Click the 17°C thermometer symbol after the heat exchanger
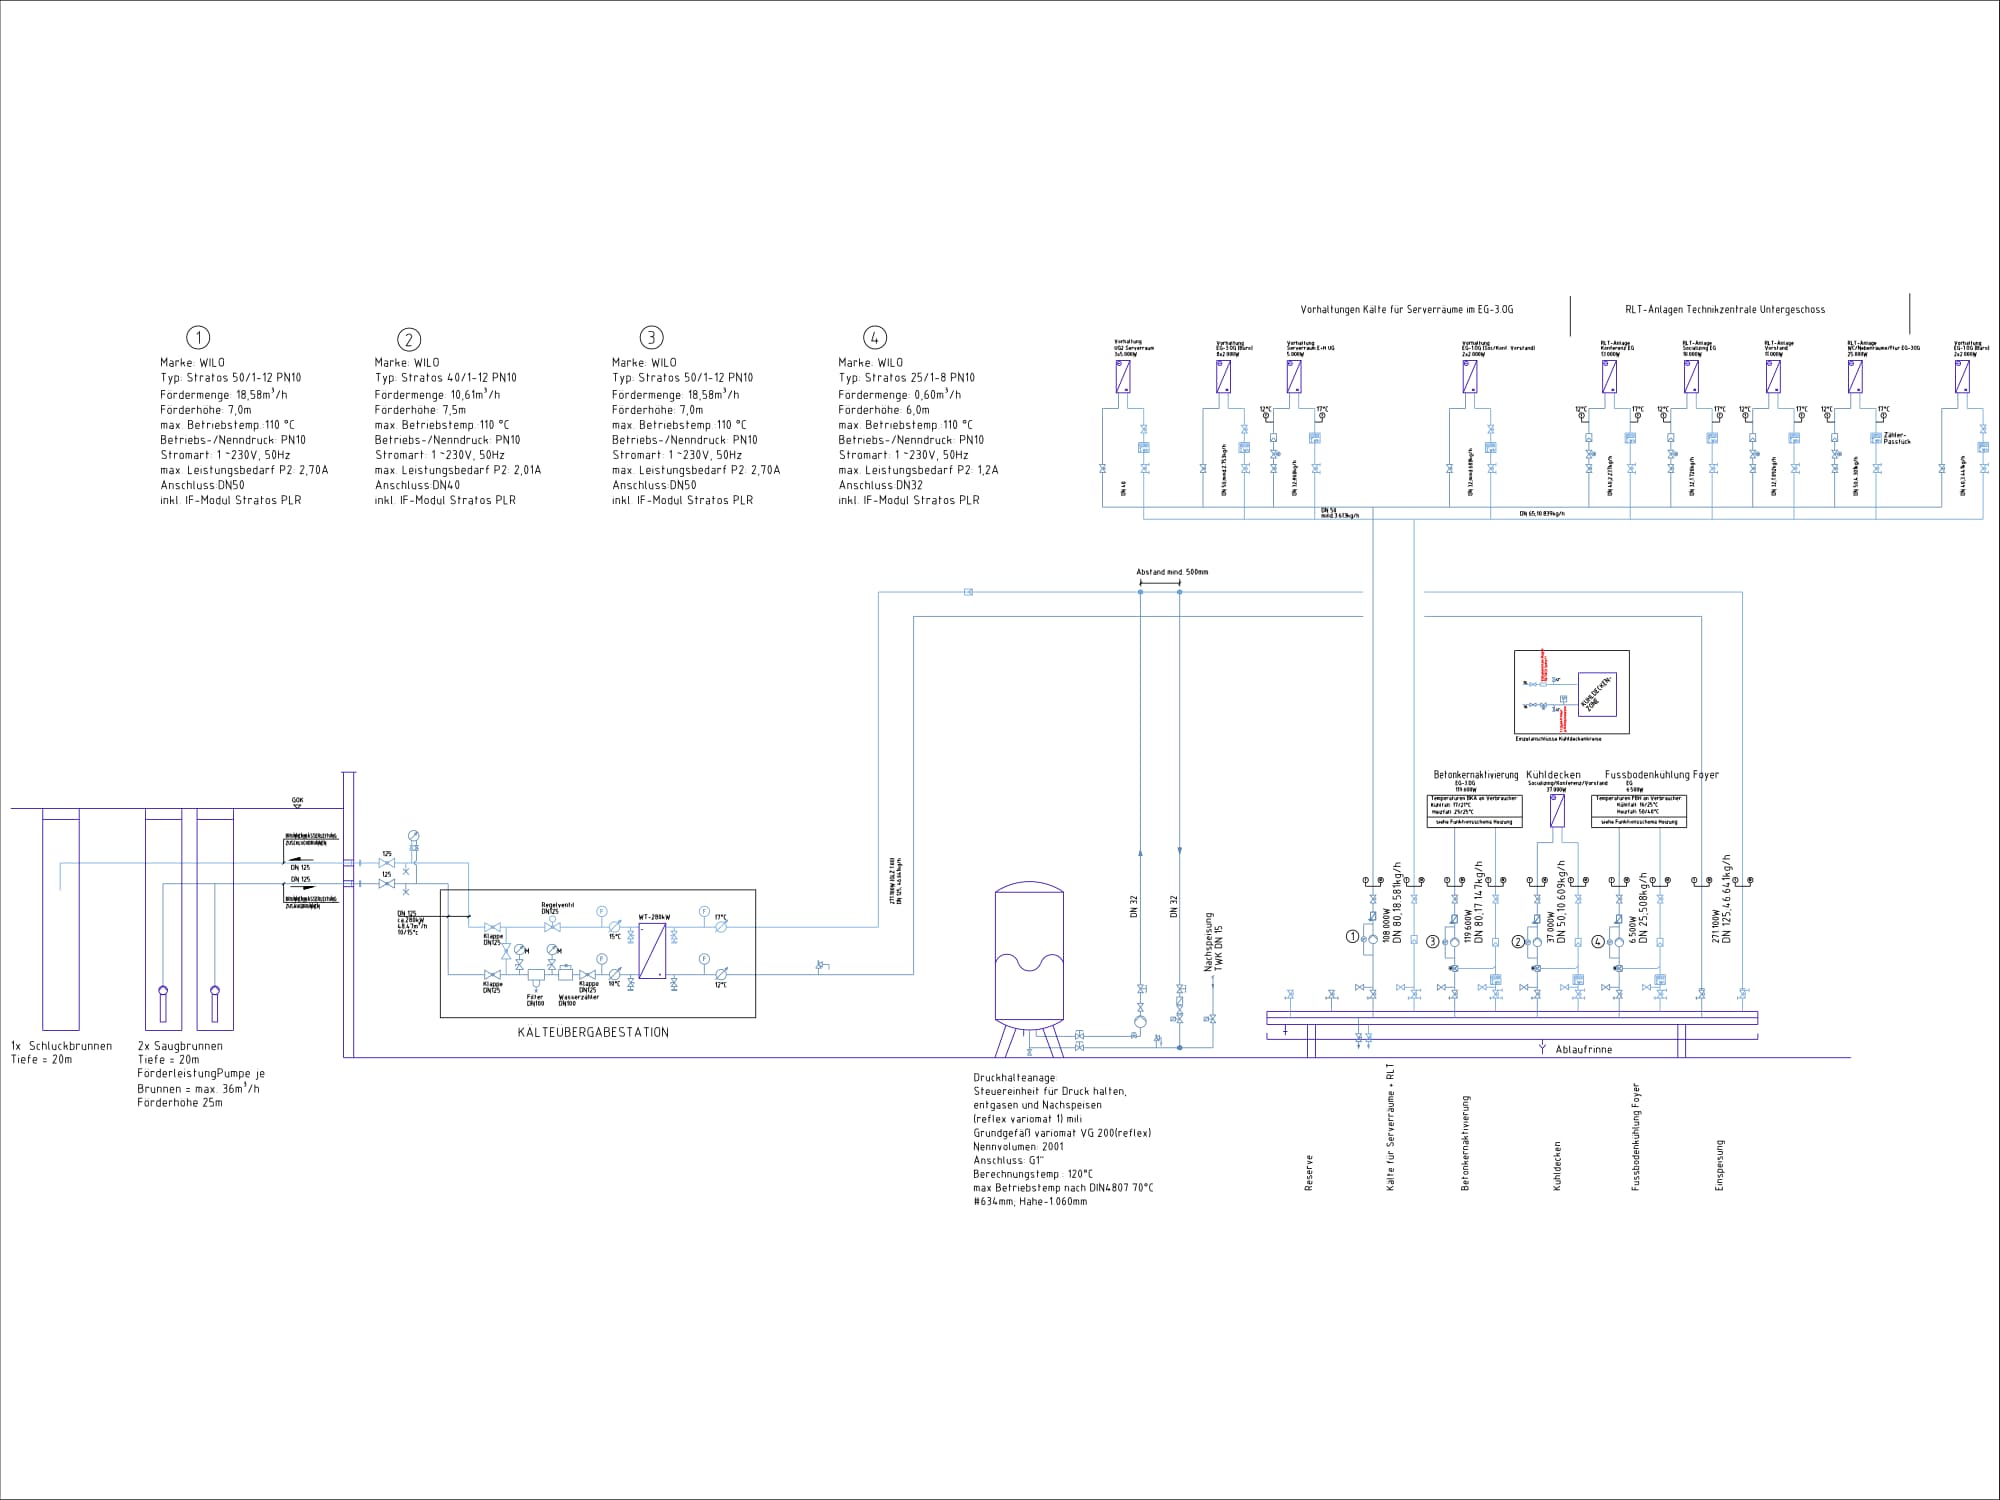This screenshot has height=1500, width=2000. (x=721, y=927)
